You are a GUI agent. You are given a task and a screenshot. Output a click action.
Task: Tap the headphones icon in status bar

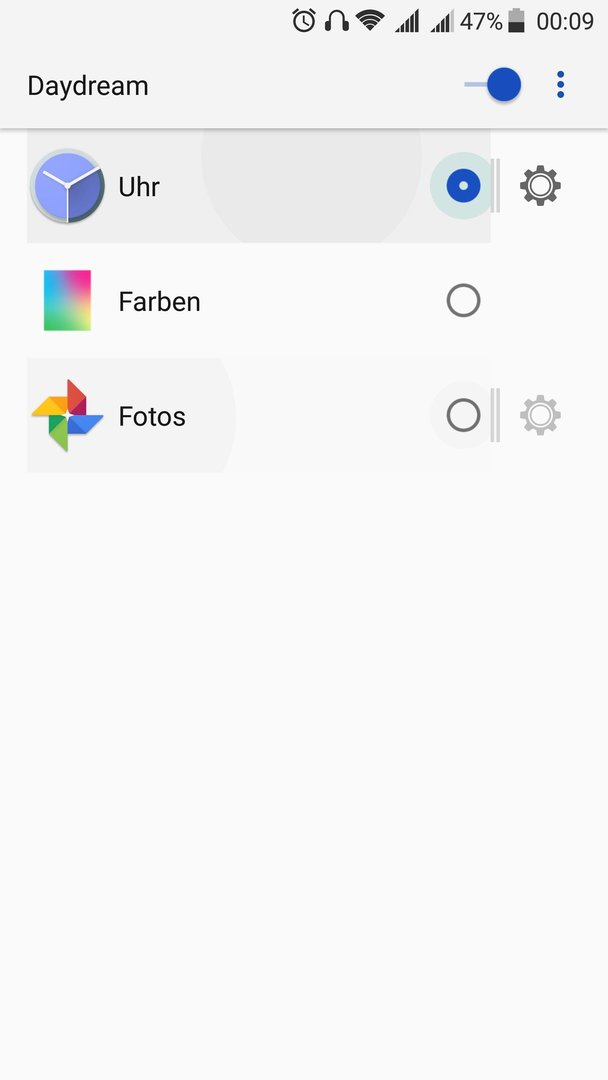coord(337,21)
